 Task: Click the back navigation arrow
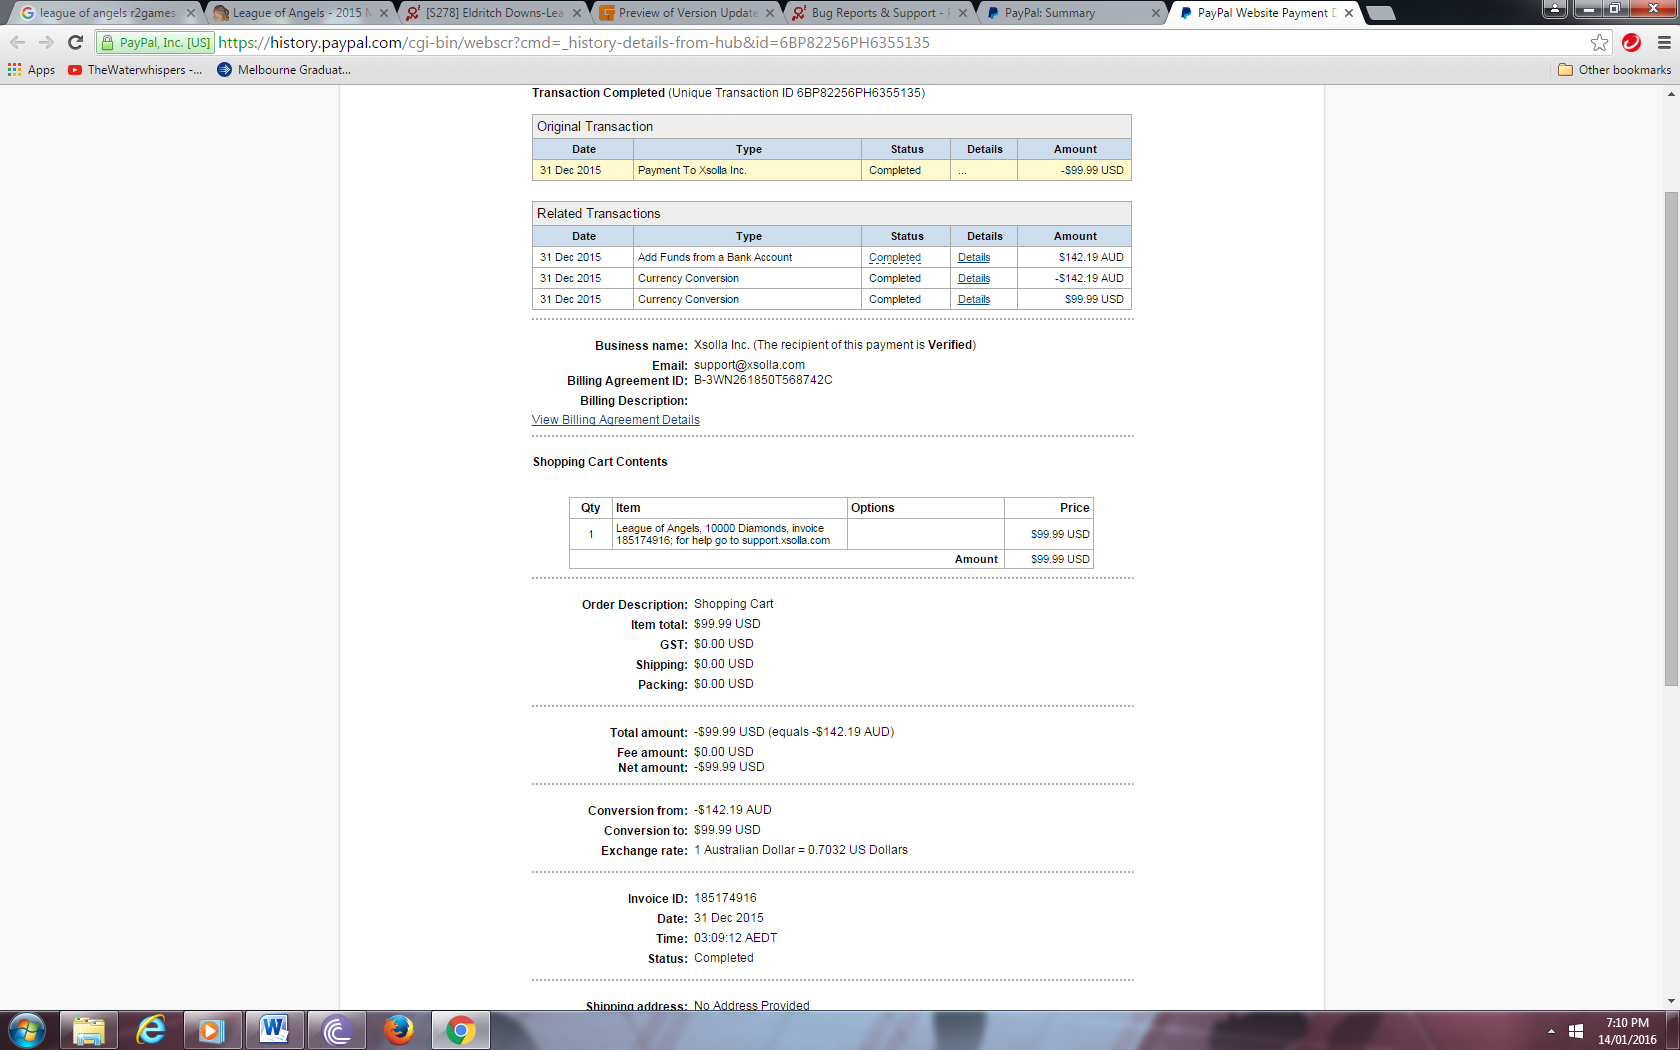tap(17, 42)
